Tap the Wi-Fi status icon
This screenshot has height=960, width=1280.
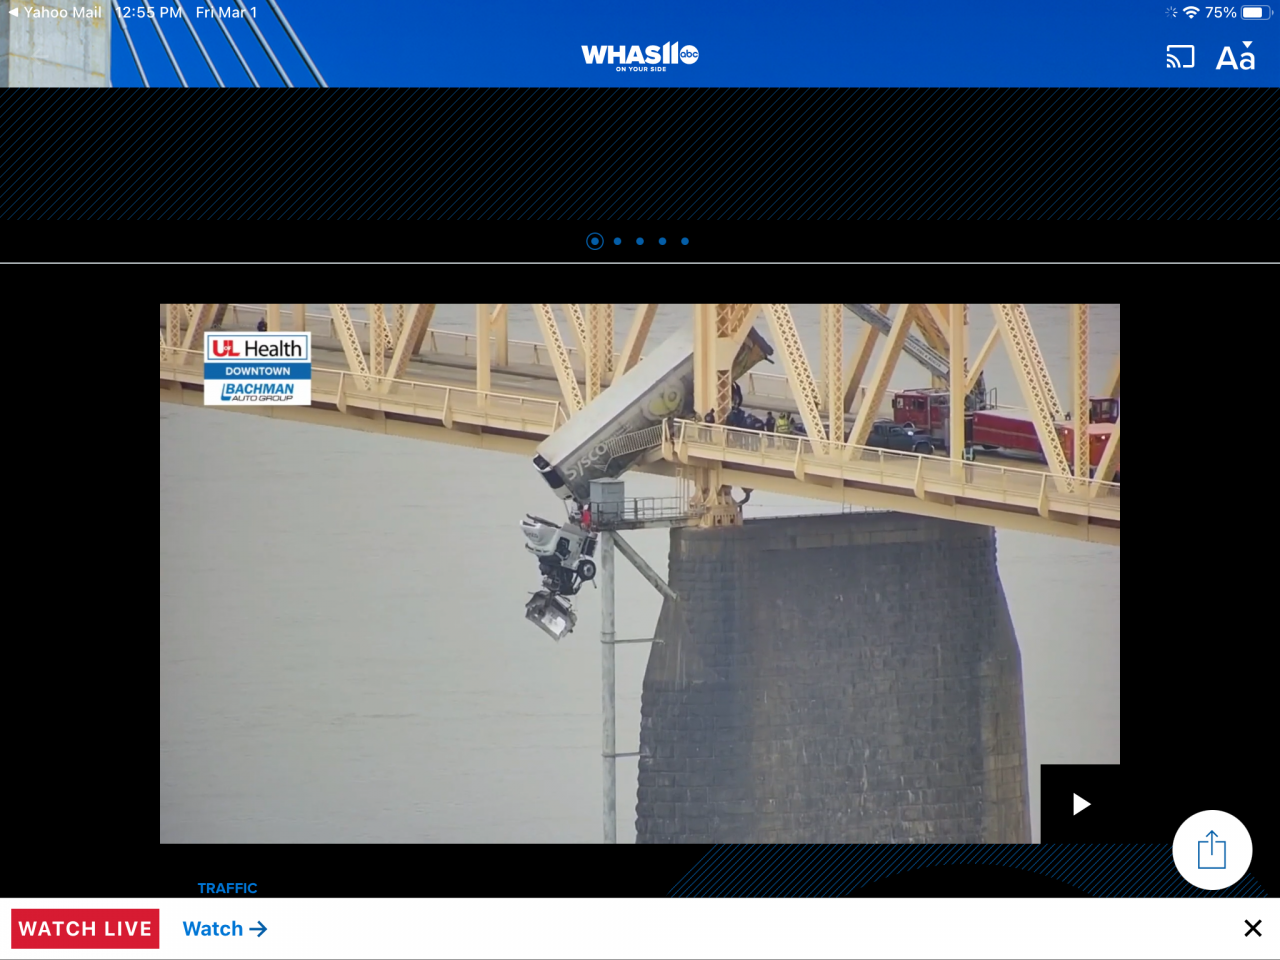[x=1190, y=12]
